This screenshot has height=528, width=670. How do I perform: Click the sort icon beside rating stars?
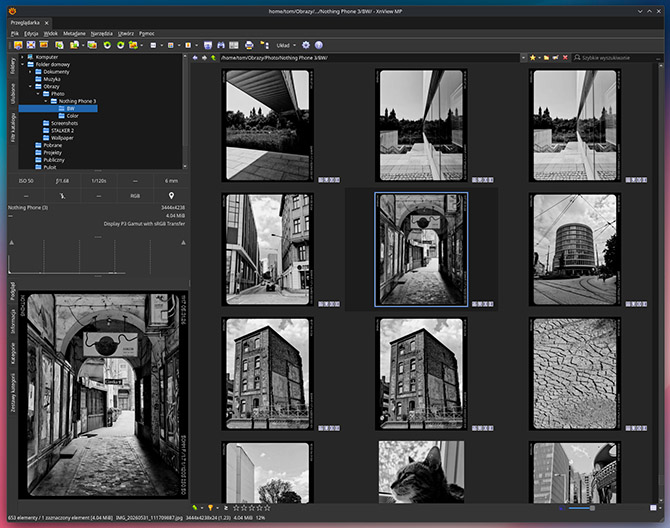click(226, 507)
